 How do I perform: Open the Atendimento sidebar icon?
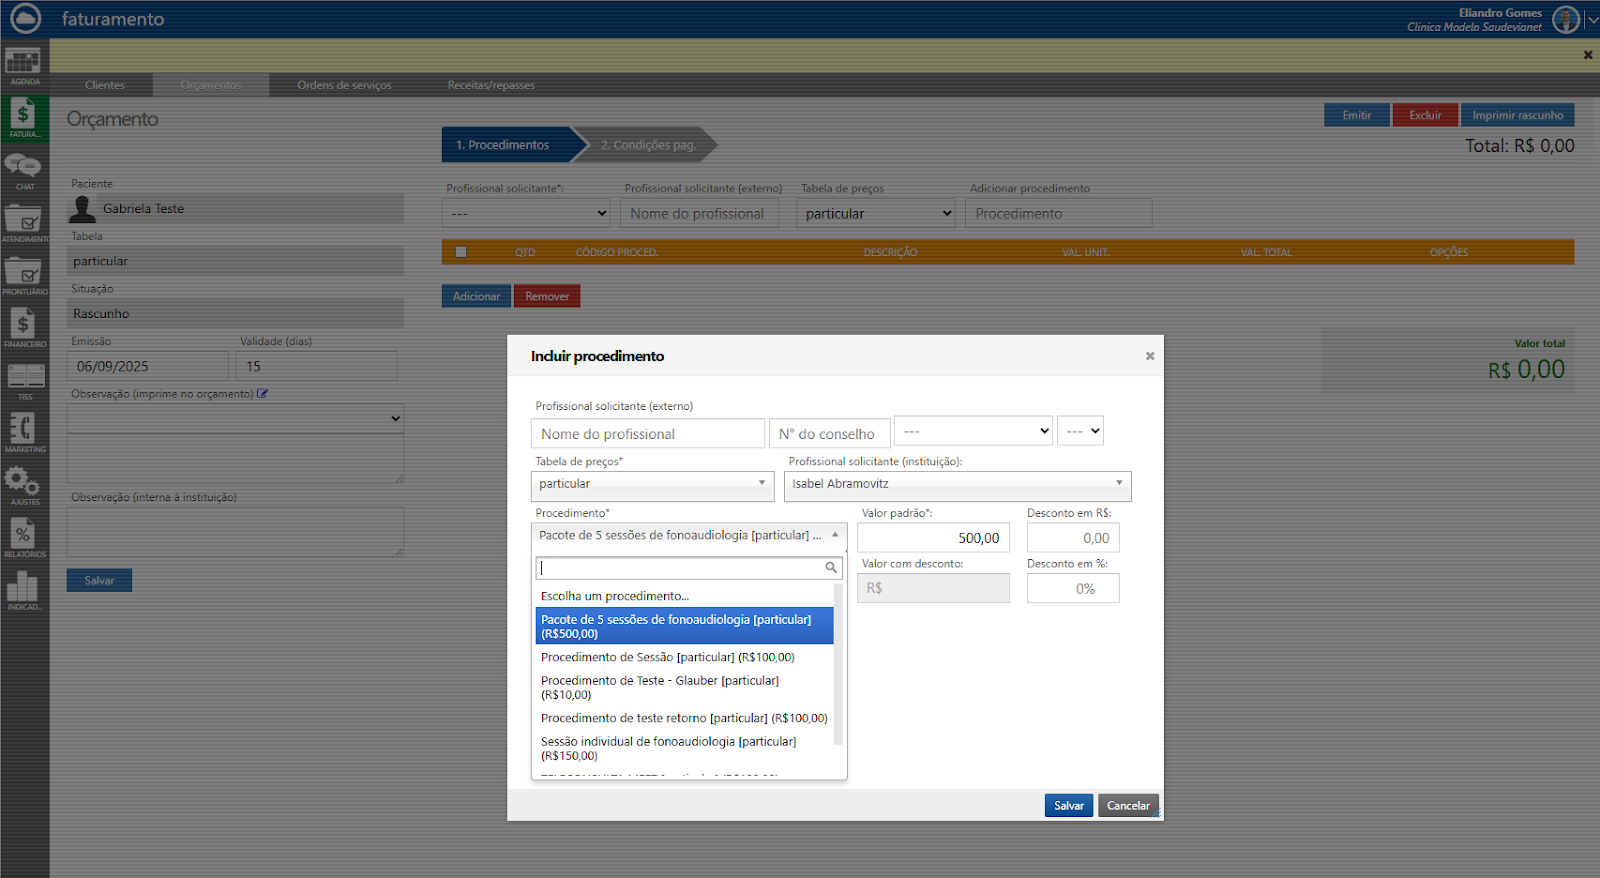coord(24,223)
